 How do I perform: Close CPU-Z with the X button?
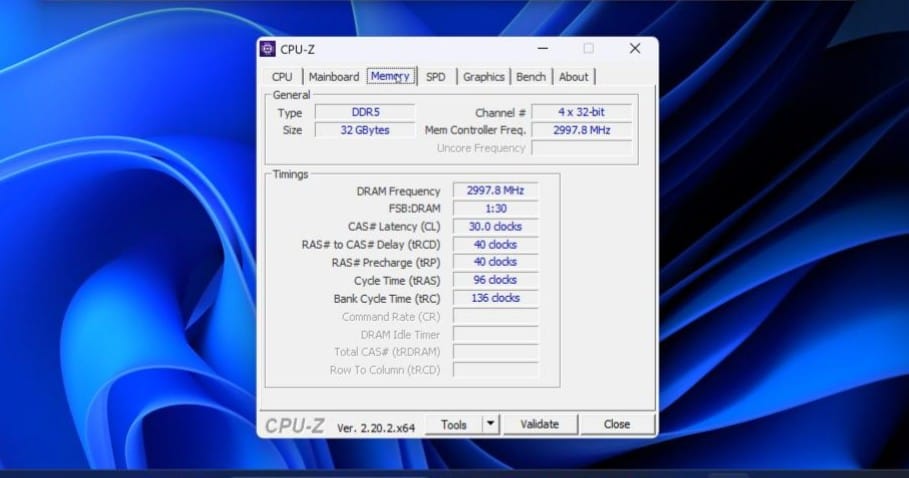click(635, 49)
